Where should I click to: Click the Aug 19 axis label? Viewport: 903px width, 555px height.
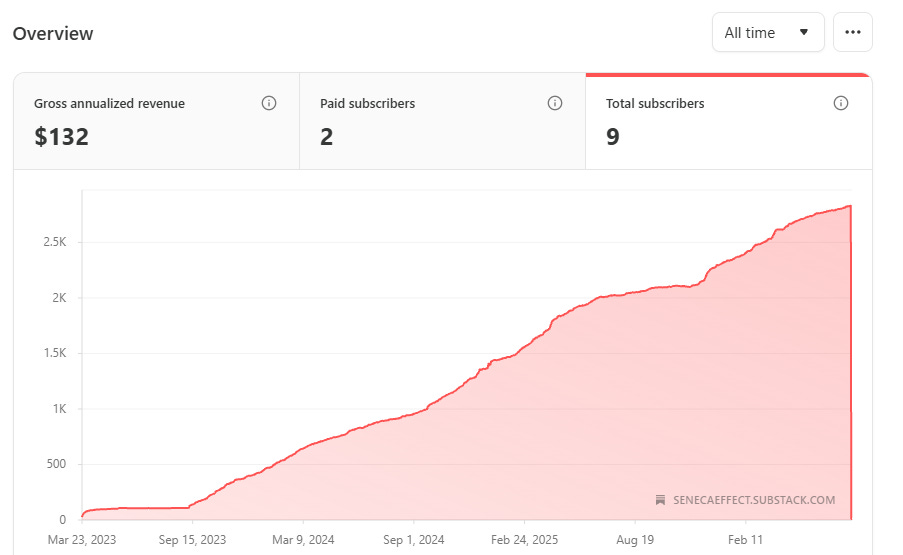click(x=635, y=540)
